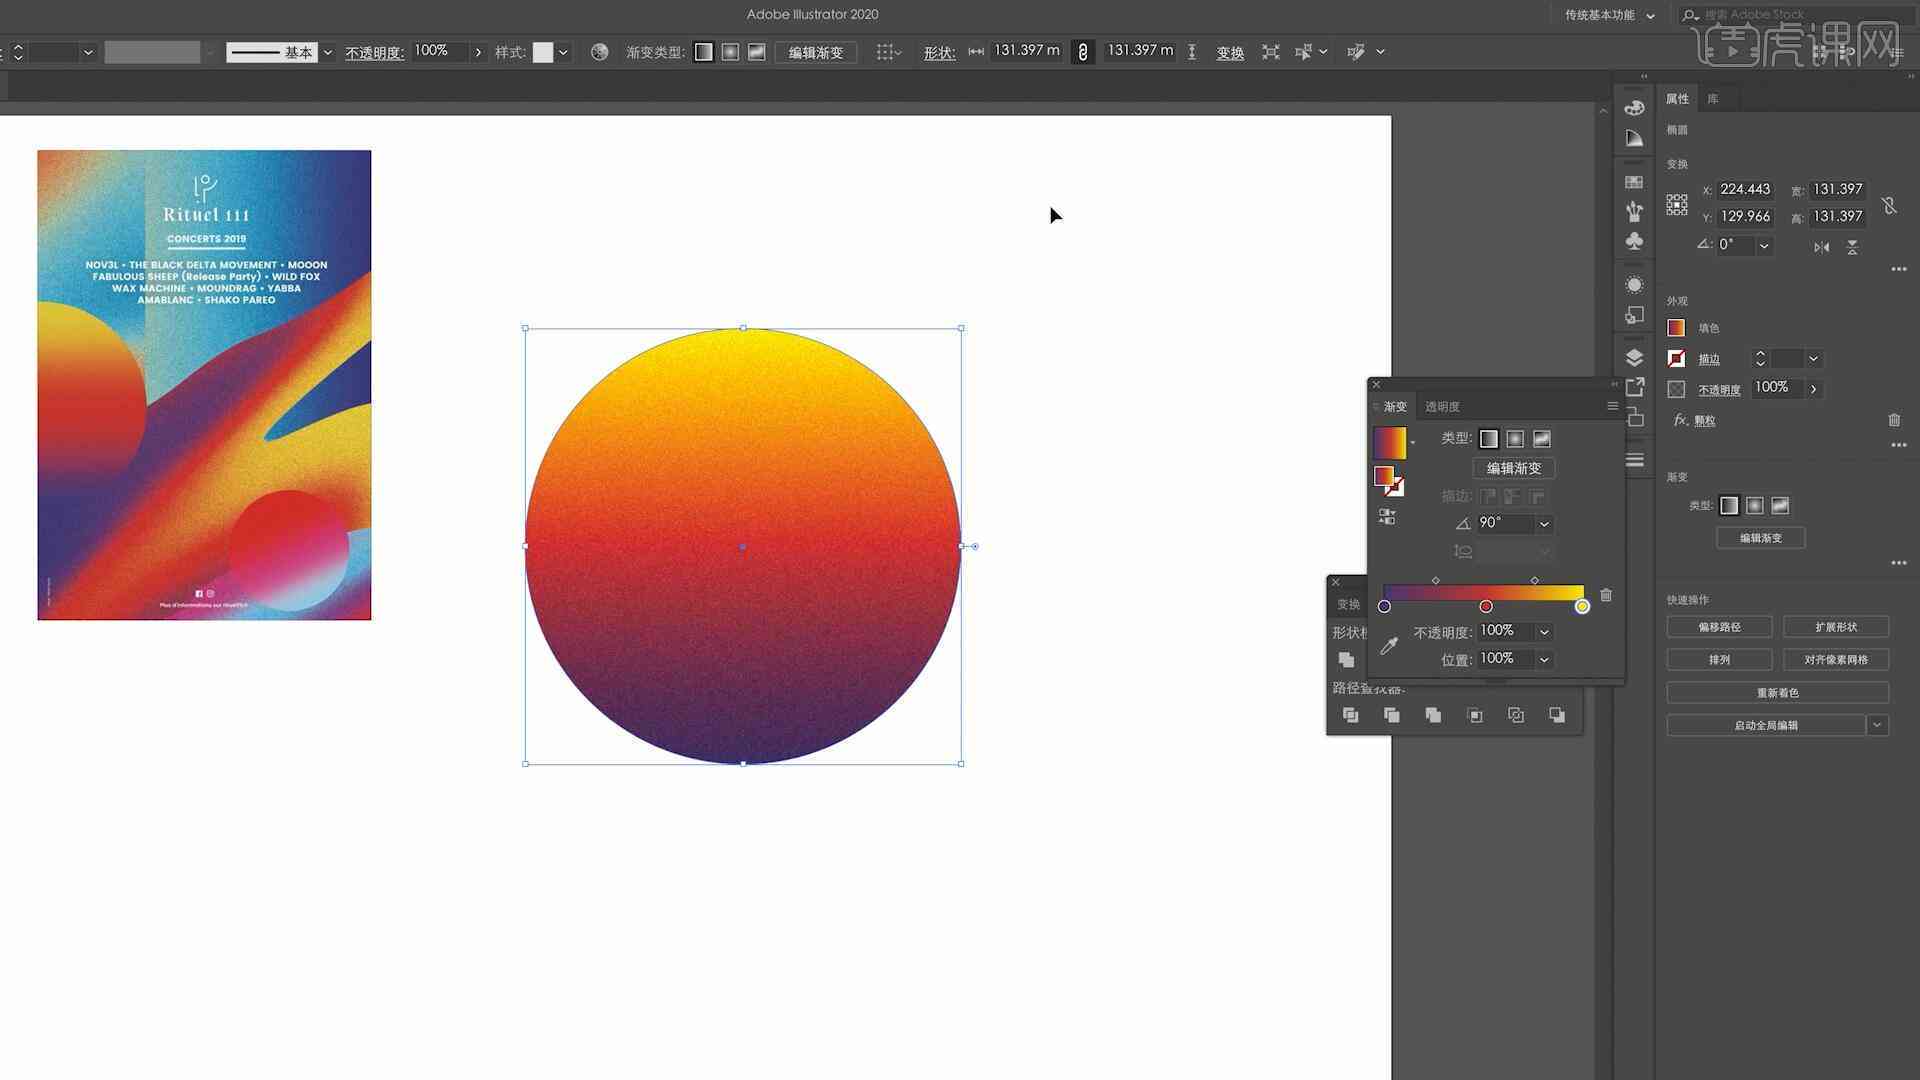Screen dimensions: 1920x1080
Task: Open gradient stop opacity dropdown
Action: 1544,632
